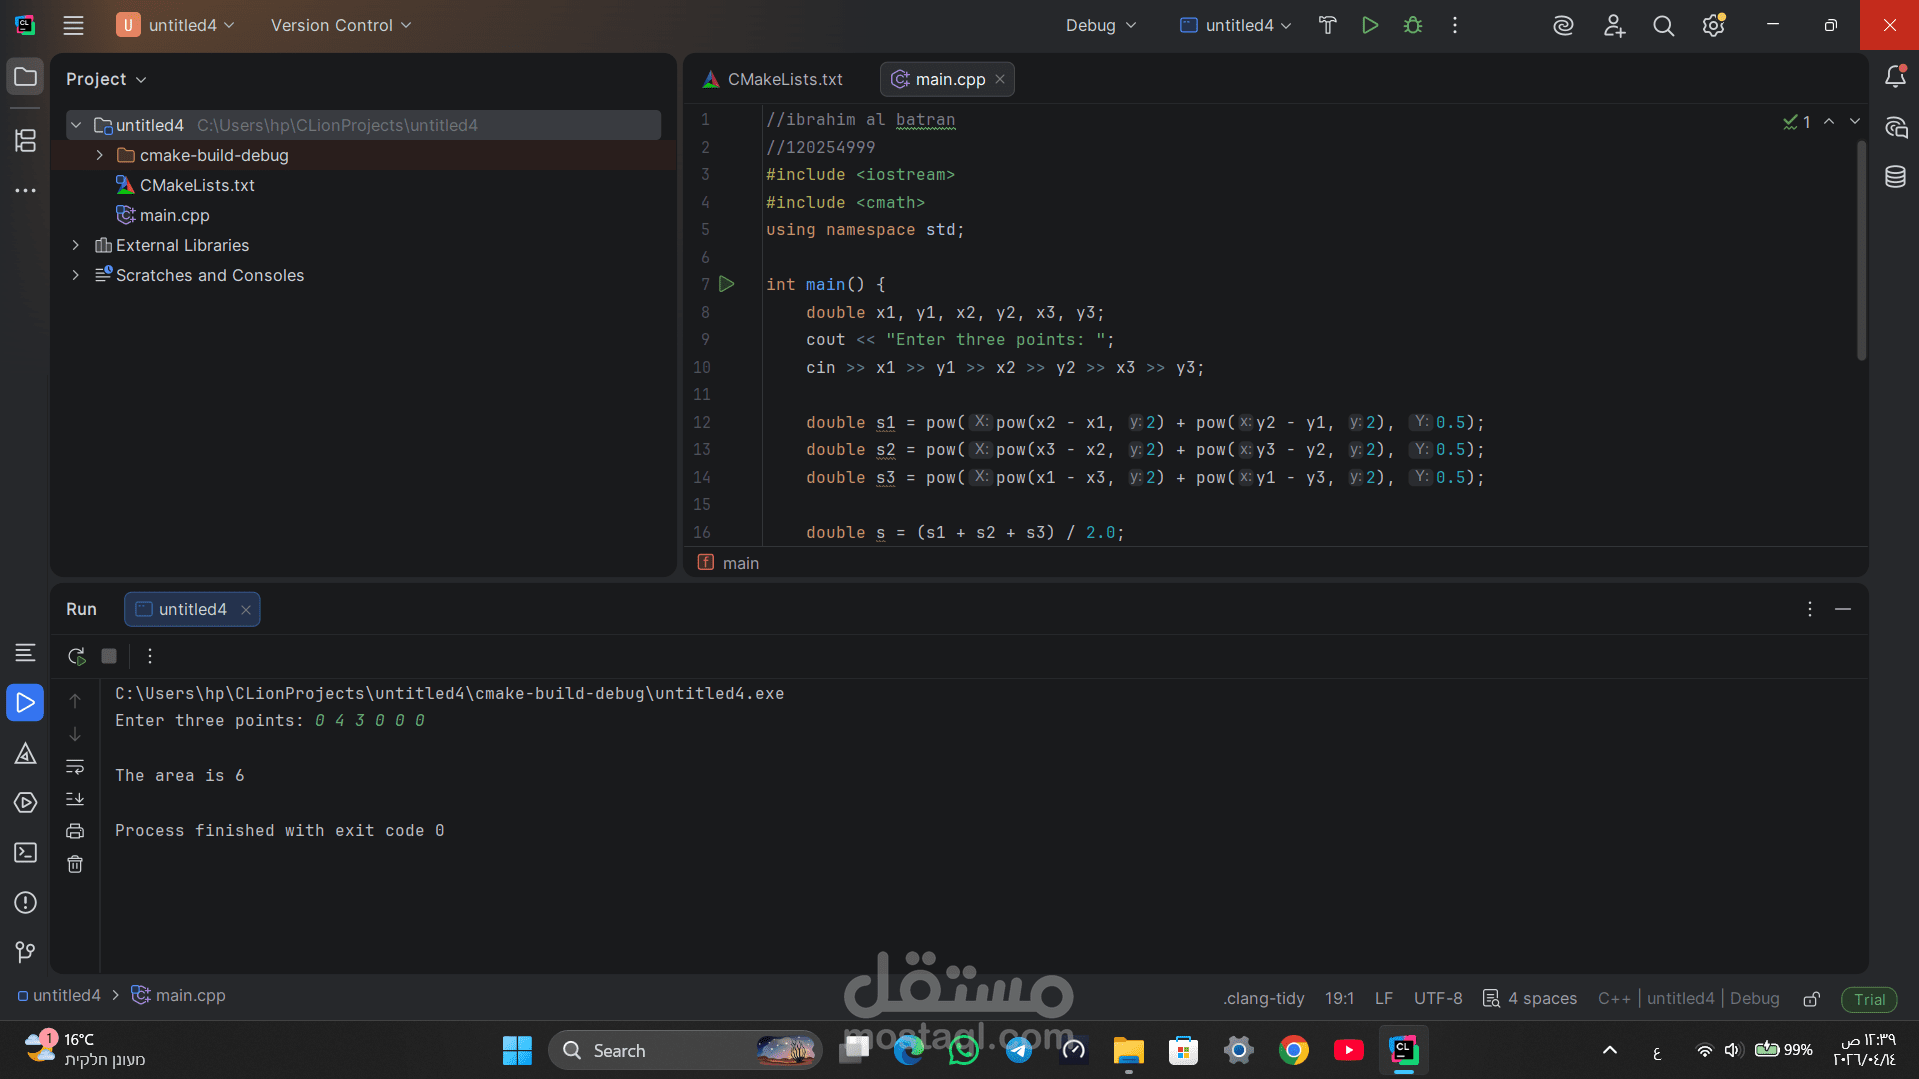The width and height of the screenshot is (1919, 1079).
Task: Click line:column 19:1 indicator
Action: click(x=1339, y=998)
